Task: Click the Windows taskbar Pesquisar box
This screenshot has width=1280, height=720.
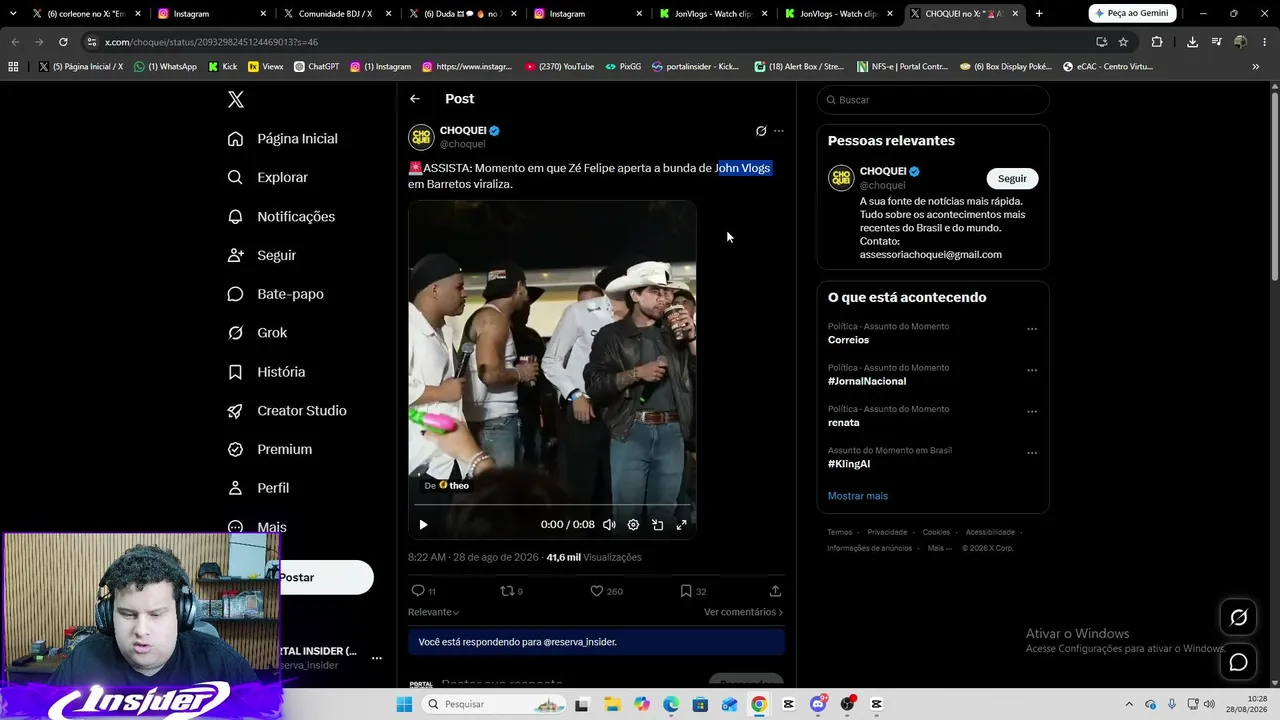Action: tap(494, 704)
